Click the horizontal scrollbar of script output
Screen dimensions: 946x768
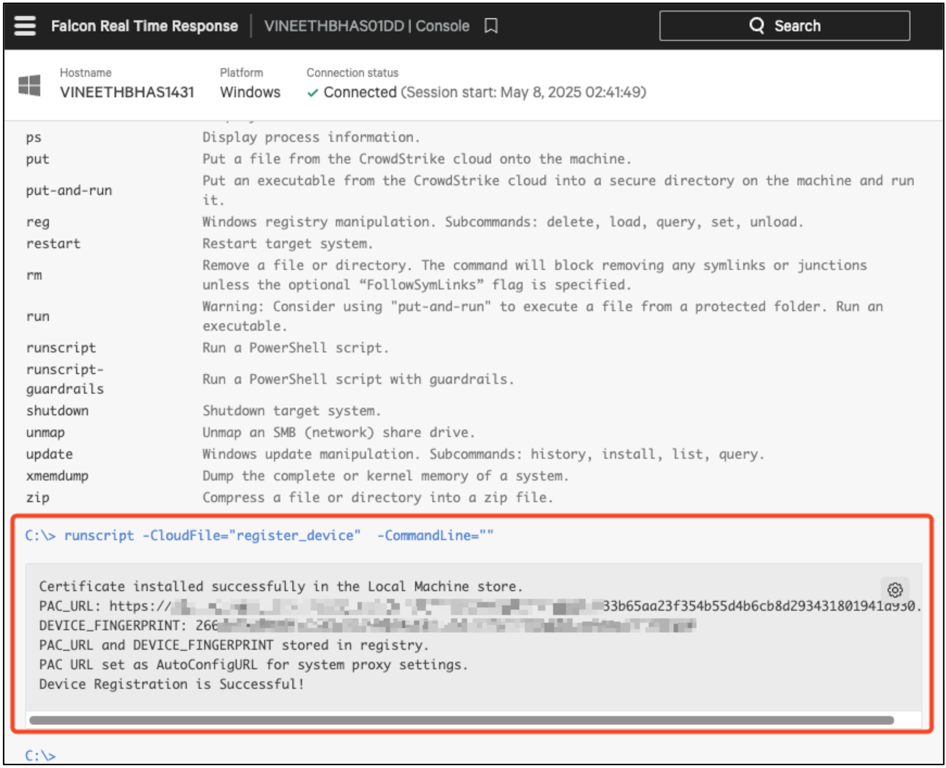(462, 720)
